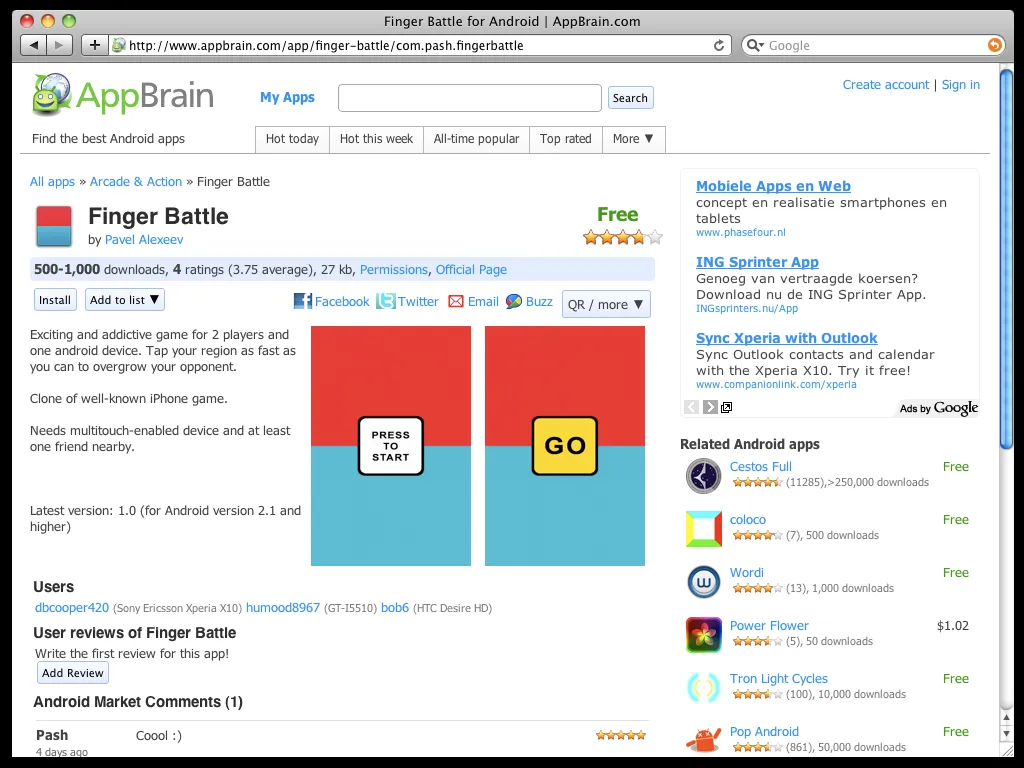
Task: Click the Press to Start screenshot
Action: [x=391, y=446]
